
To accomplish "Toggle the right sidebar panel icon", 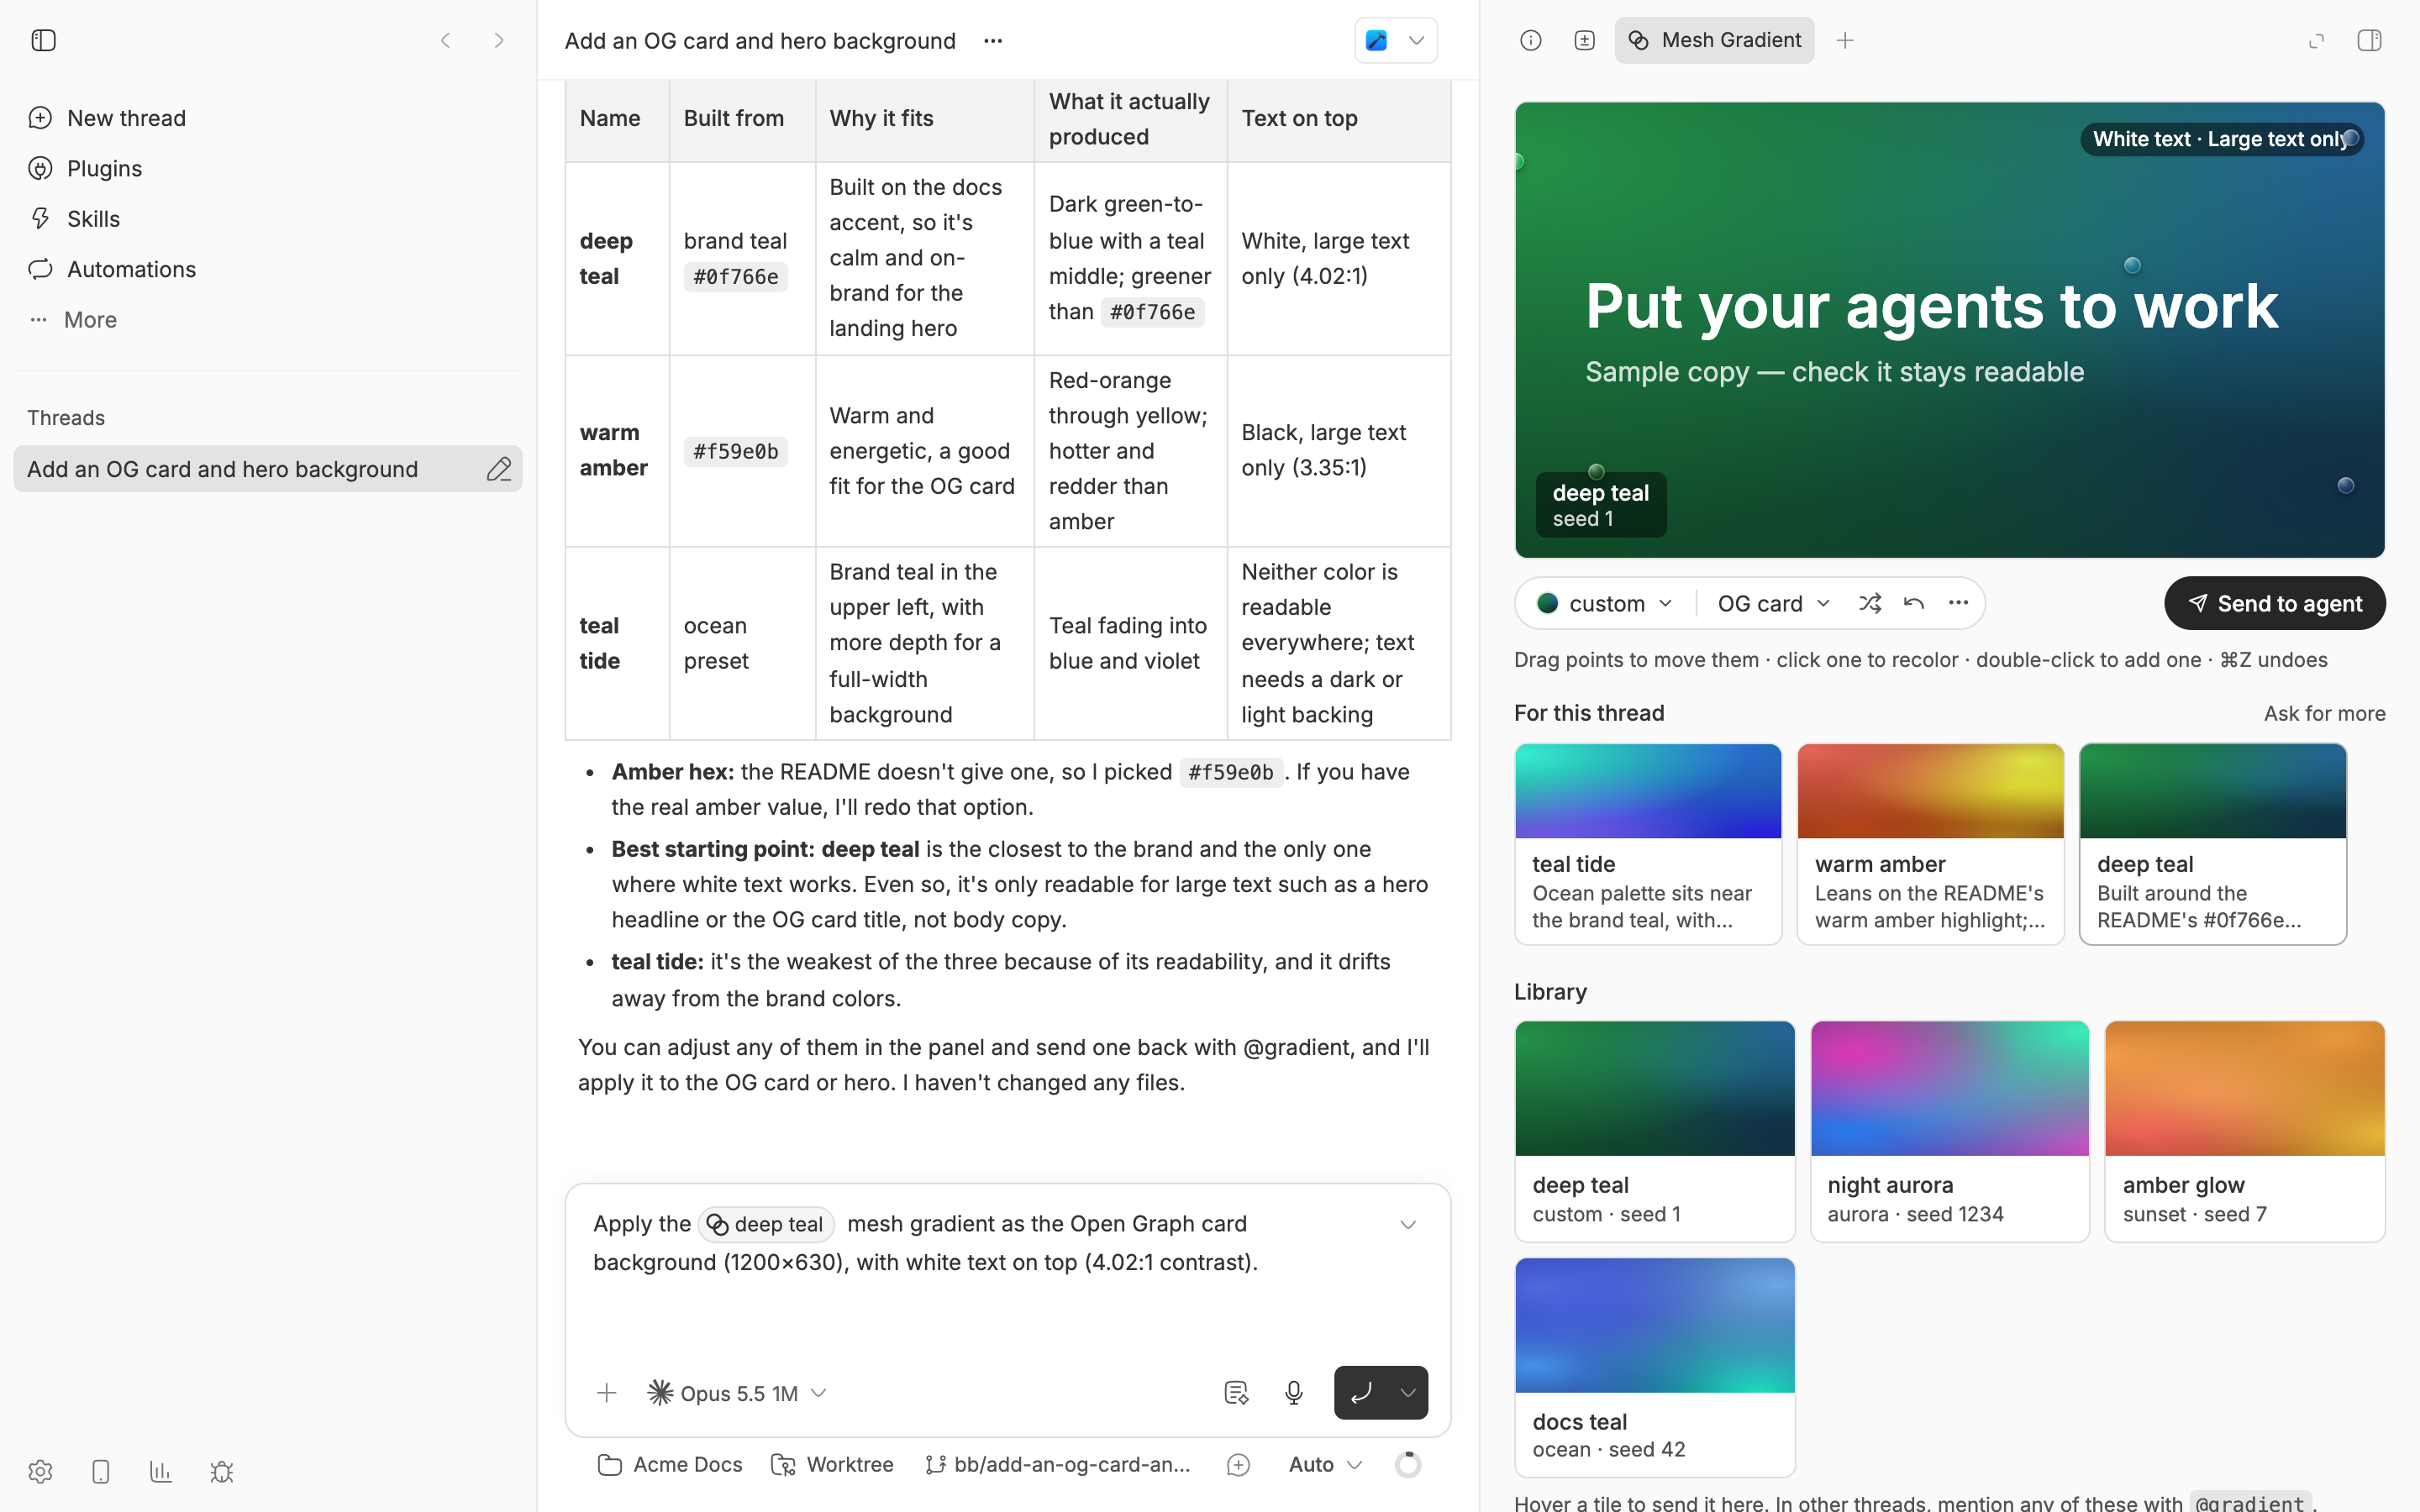I will (x=2369, y=40).
